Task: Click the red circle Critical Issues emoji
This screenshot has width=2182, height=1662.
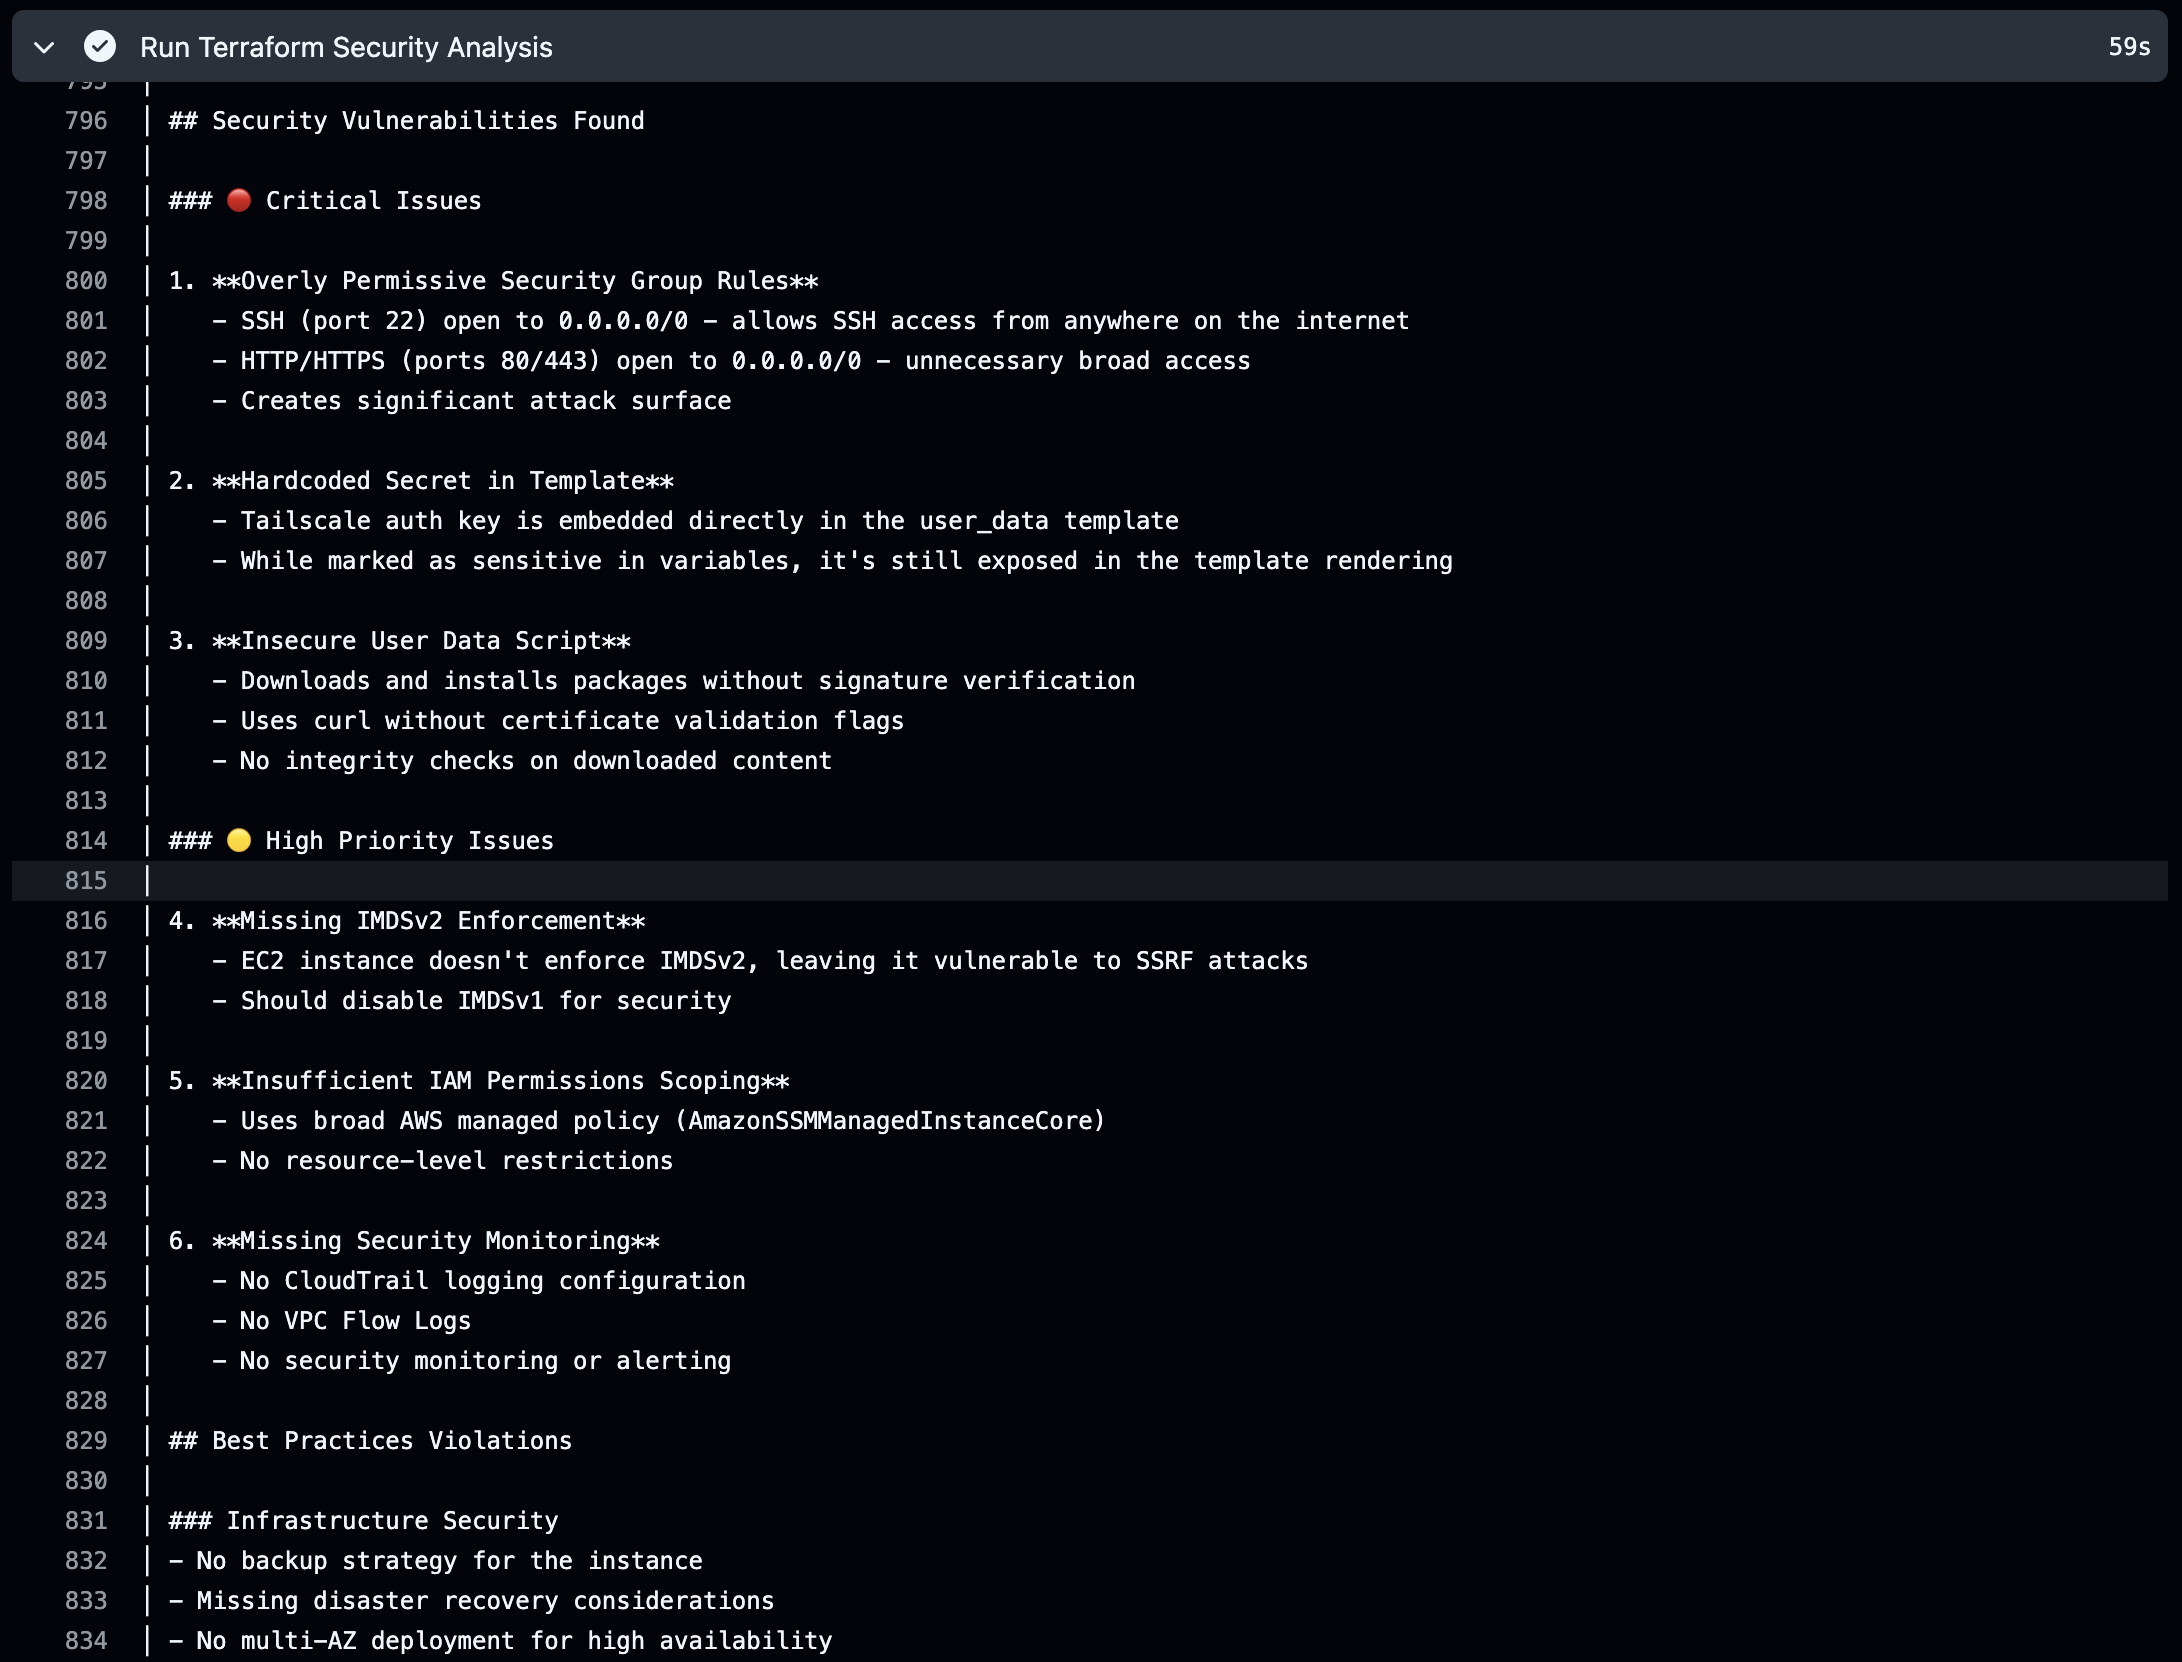Action: 239,200
